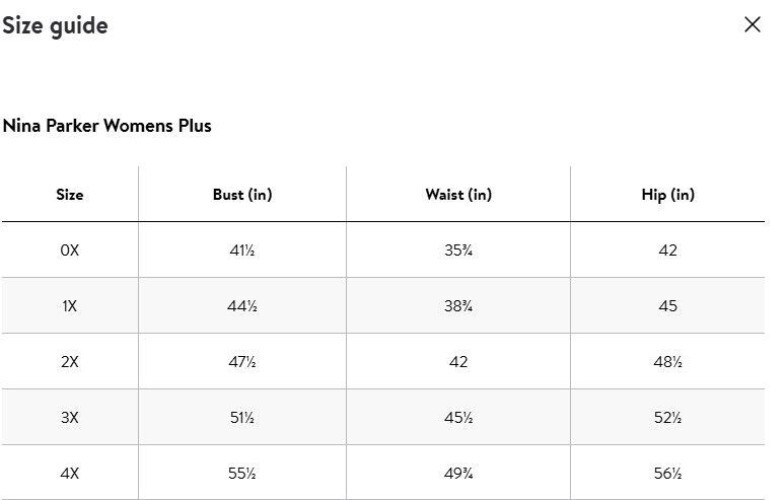This screenshot has width=770, height=500.
Task: Select the 3X size row label
Action: [70, 417]
